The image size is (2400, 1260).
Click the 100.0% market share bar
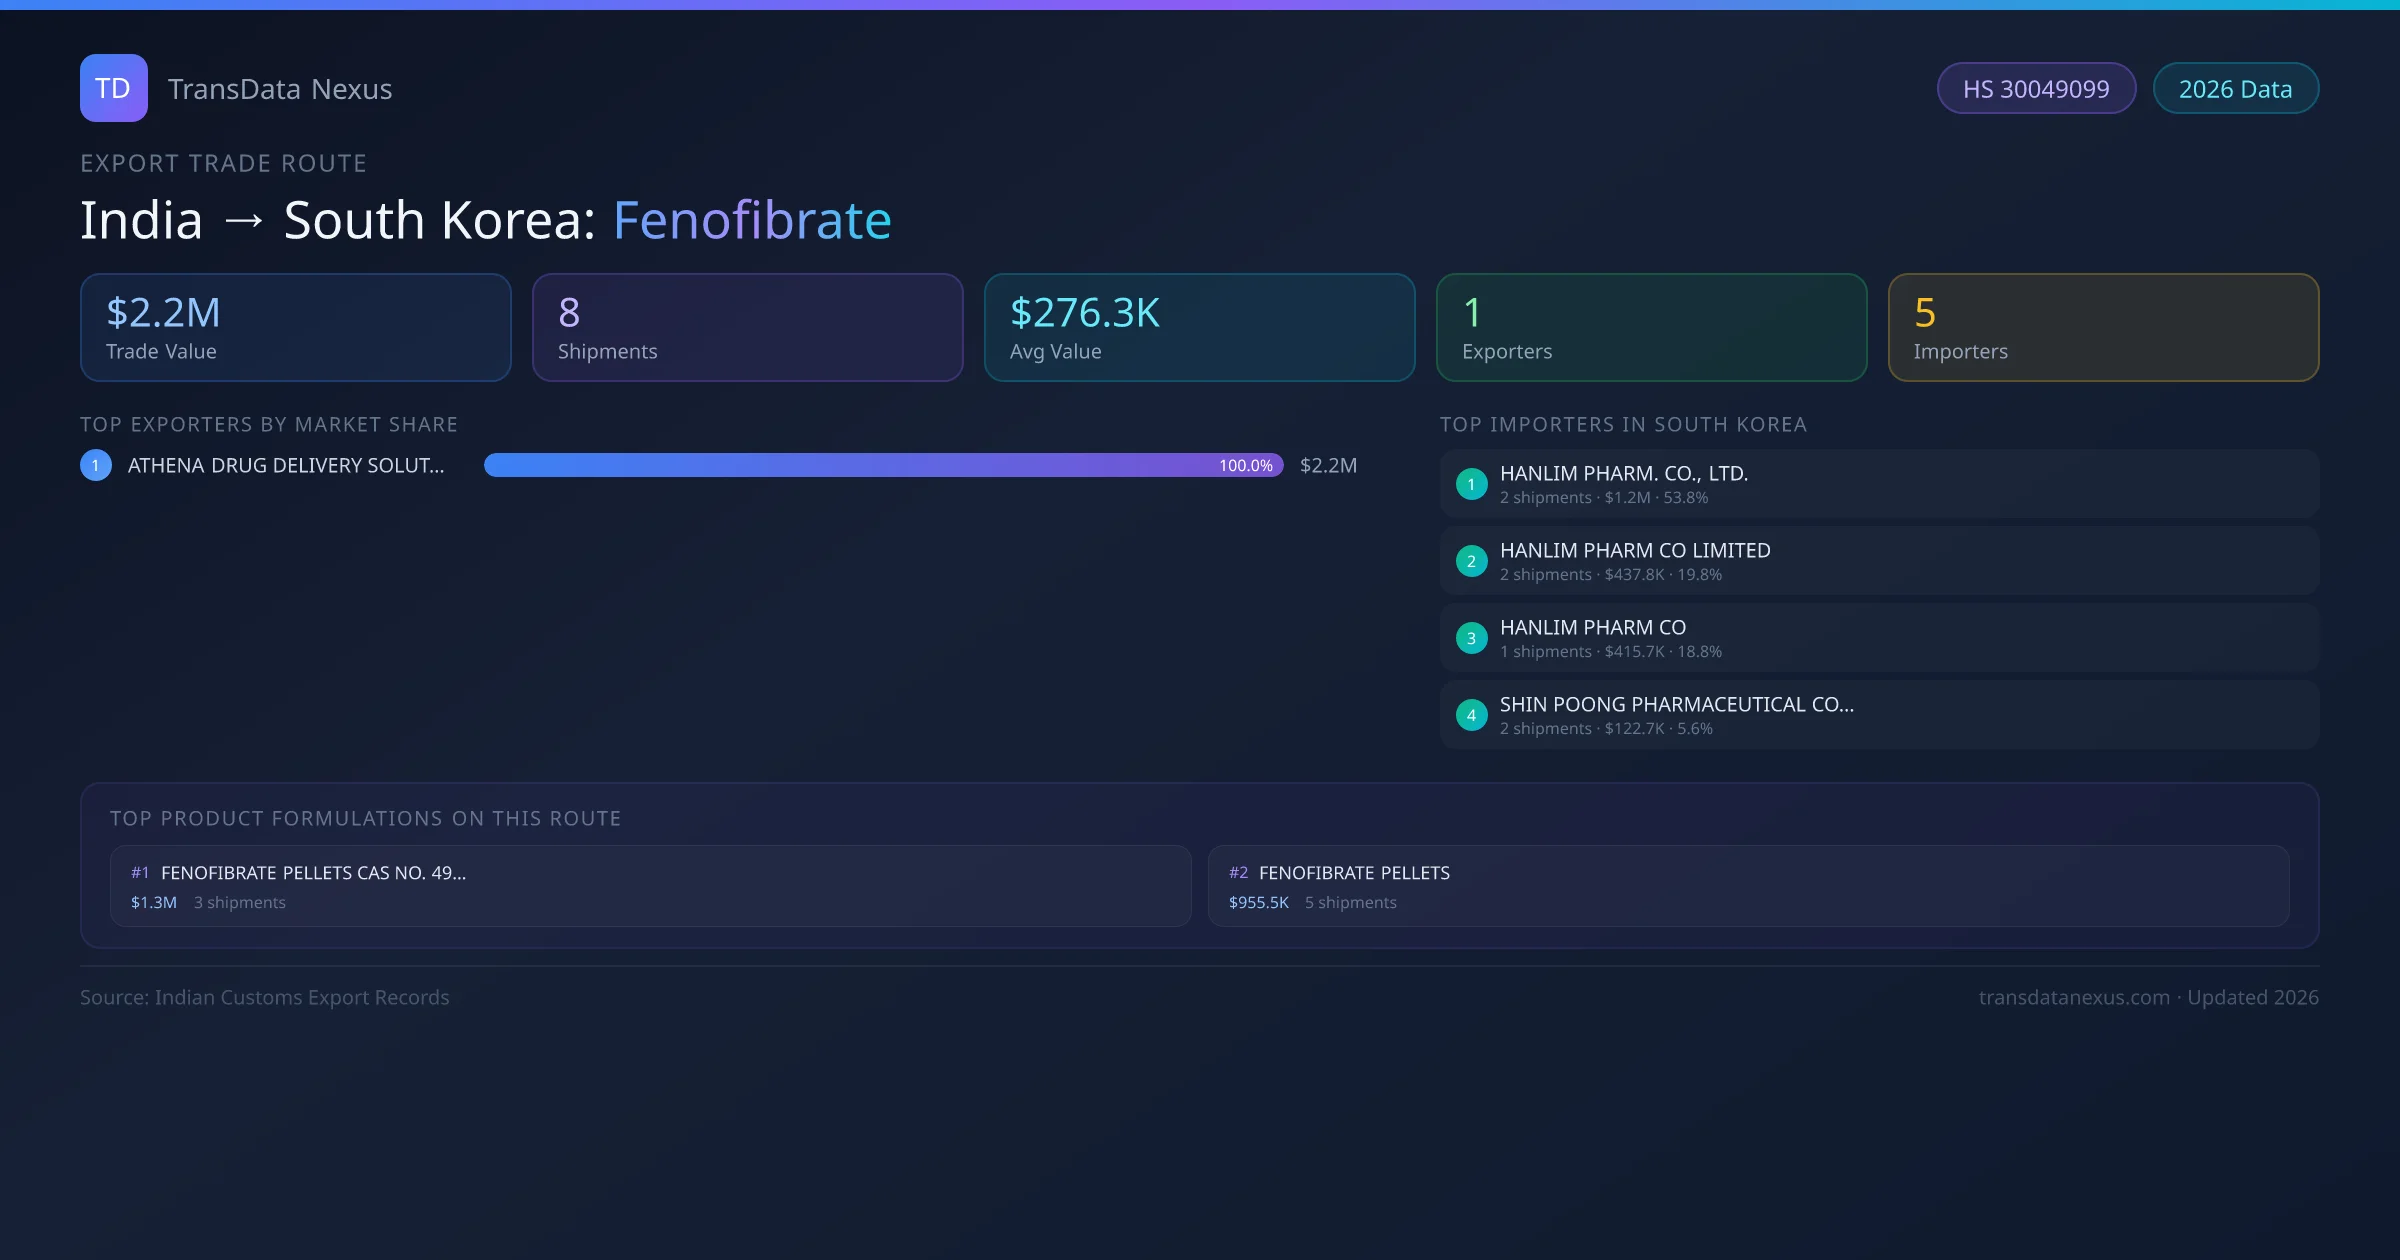pos(883,465)
